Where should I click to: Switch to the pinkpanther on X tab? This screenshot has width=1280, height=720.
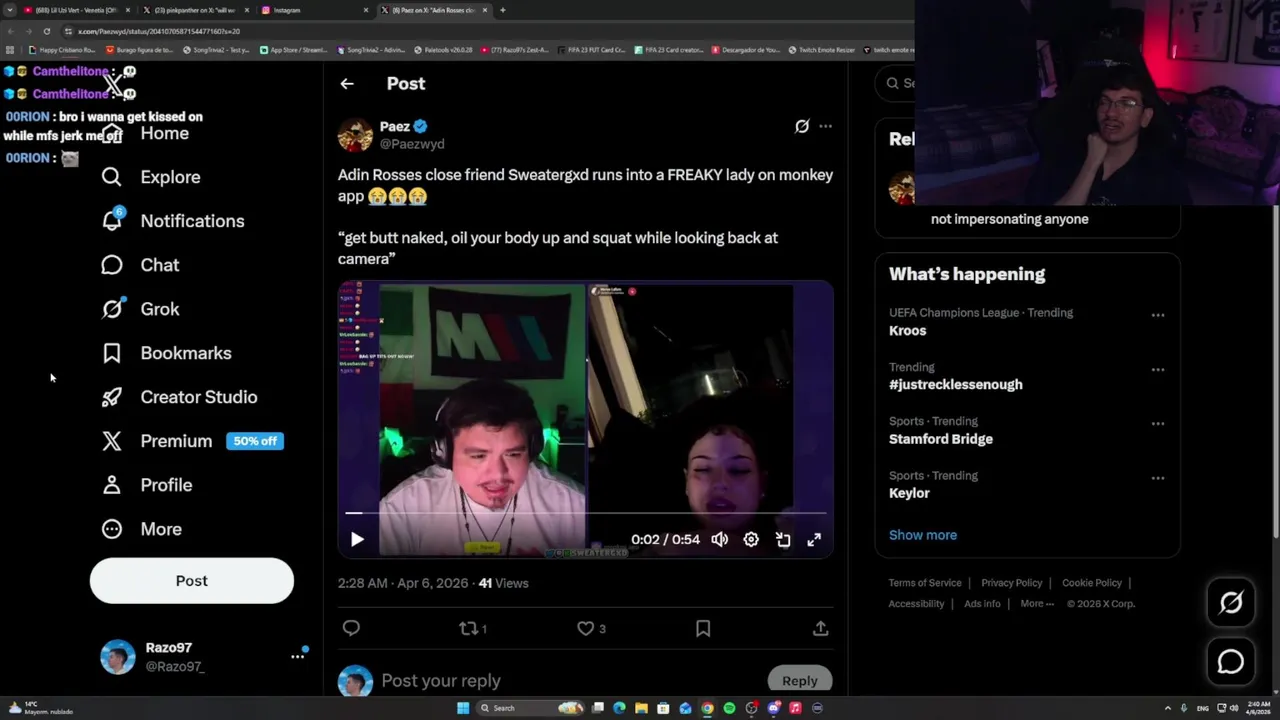point(195,10)
